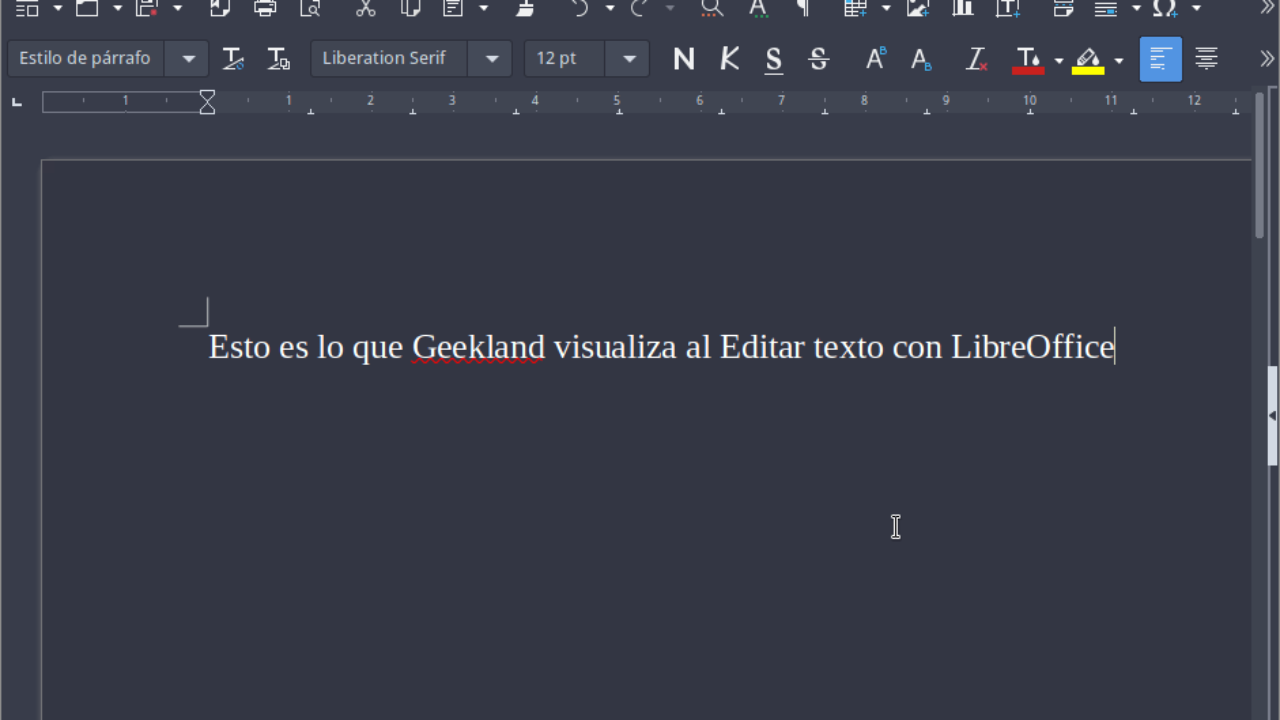Expand the 12 pt font size dropdown

click(x=629, y=59)
